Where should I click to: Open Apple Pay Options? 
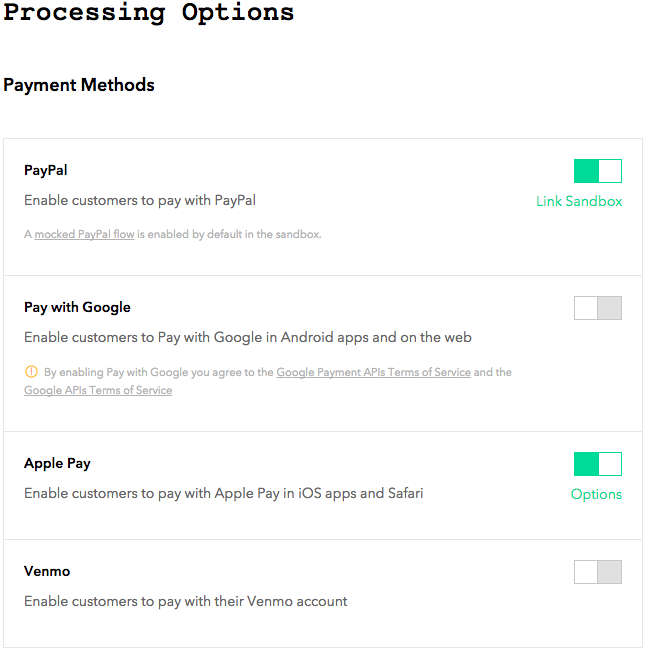[596, 494]
